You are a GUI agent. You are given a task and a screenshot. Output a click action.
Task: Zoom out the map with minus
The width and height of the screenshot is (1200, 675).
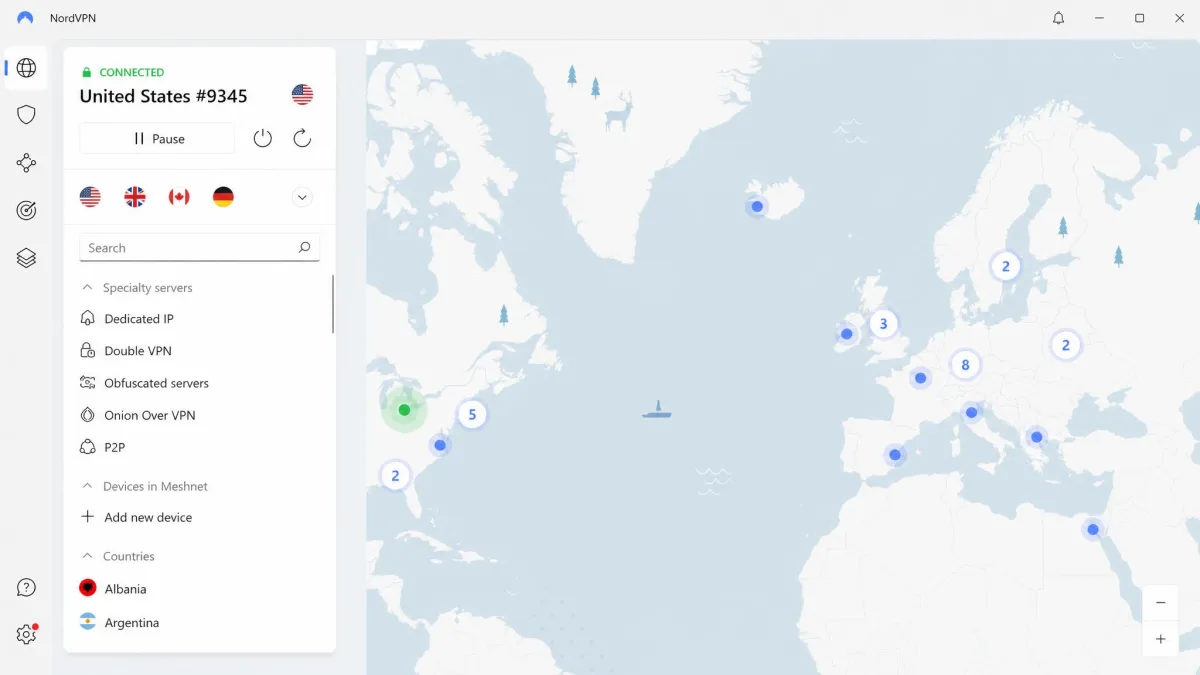coord(1161,603)
